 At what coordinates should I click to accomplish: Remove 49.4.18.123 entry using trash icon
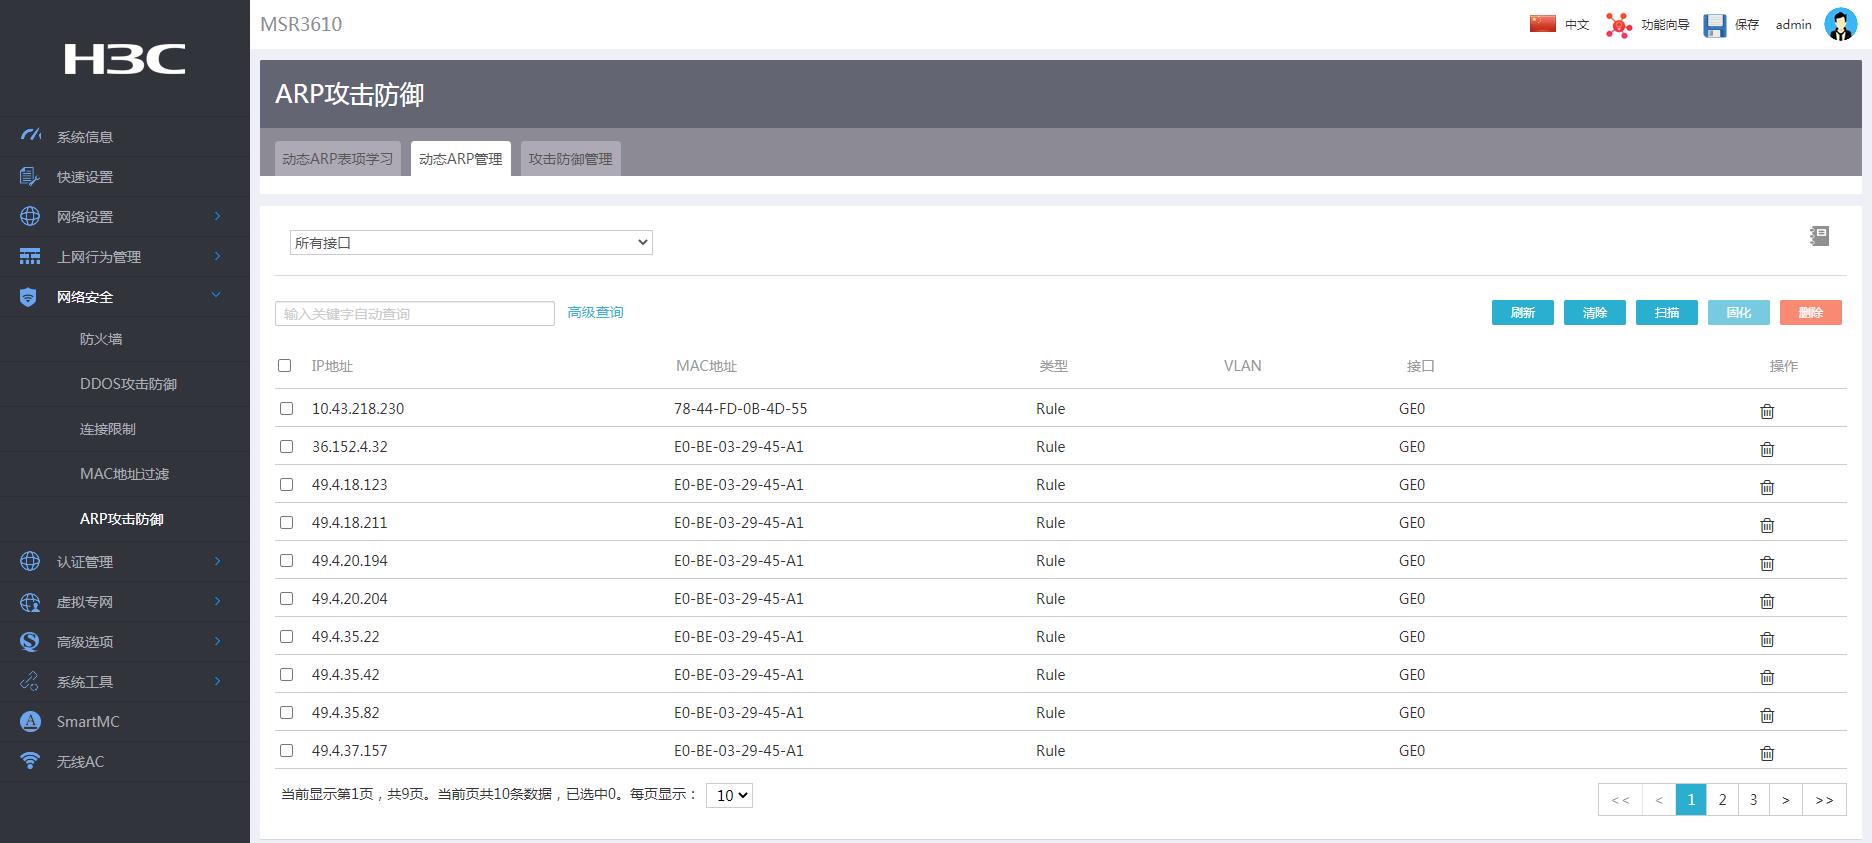tap(1767, 487)
